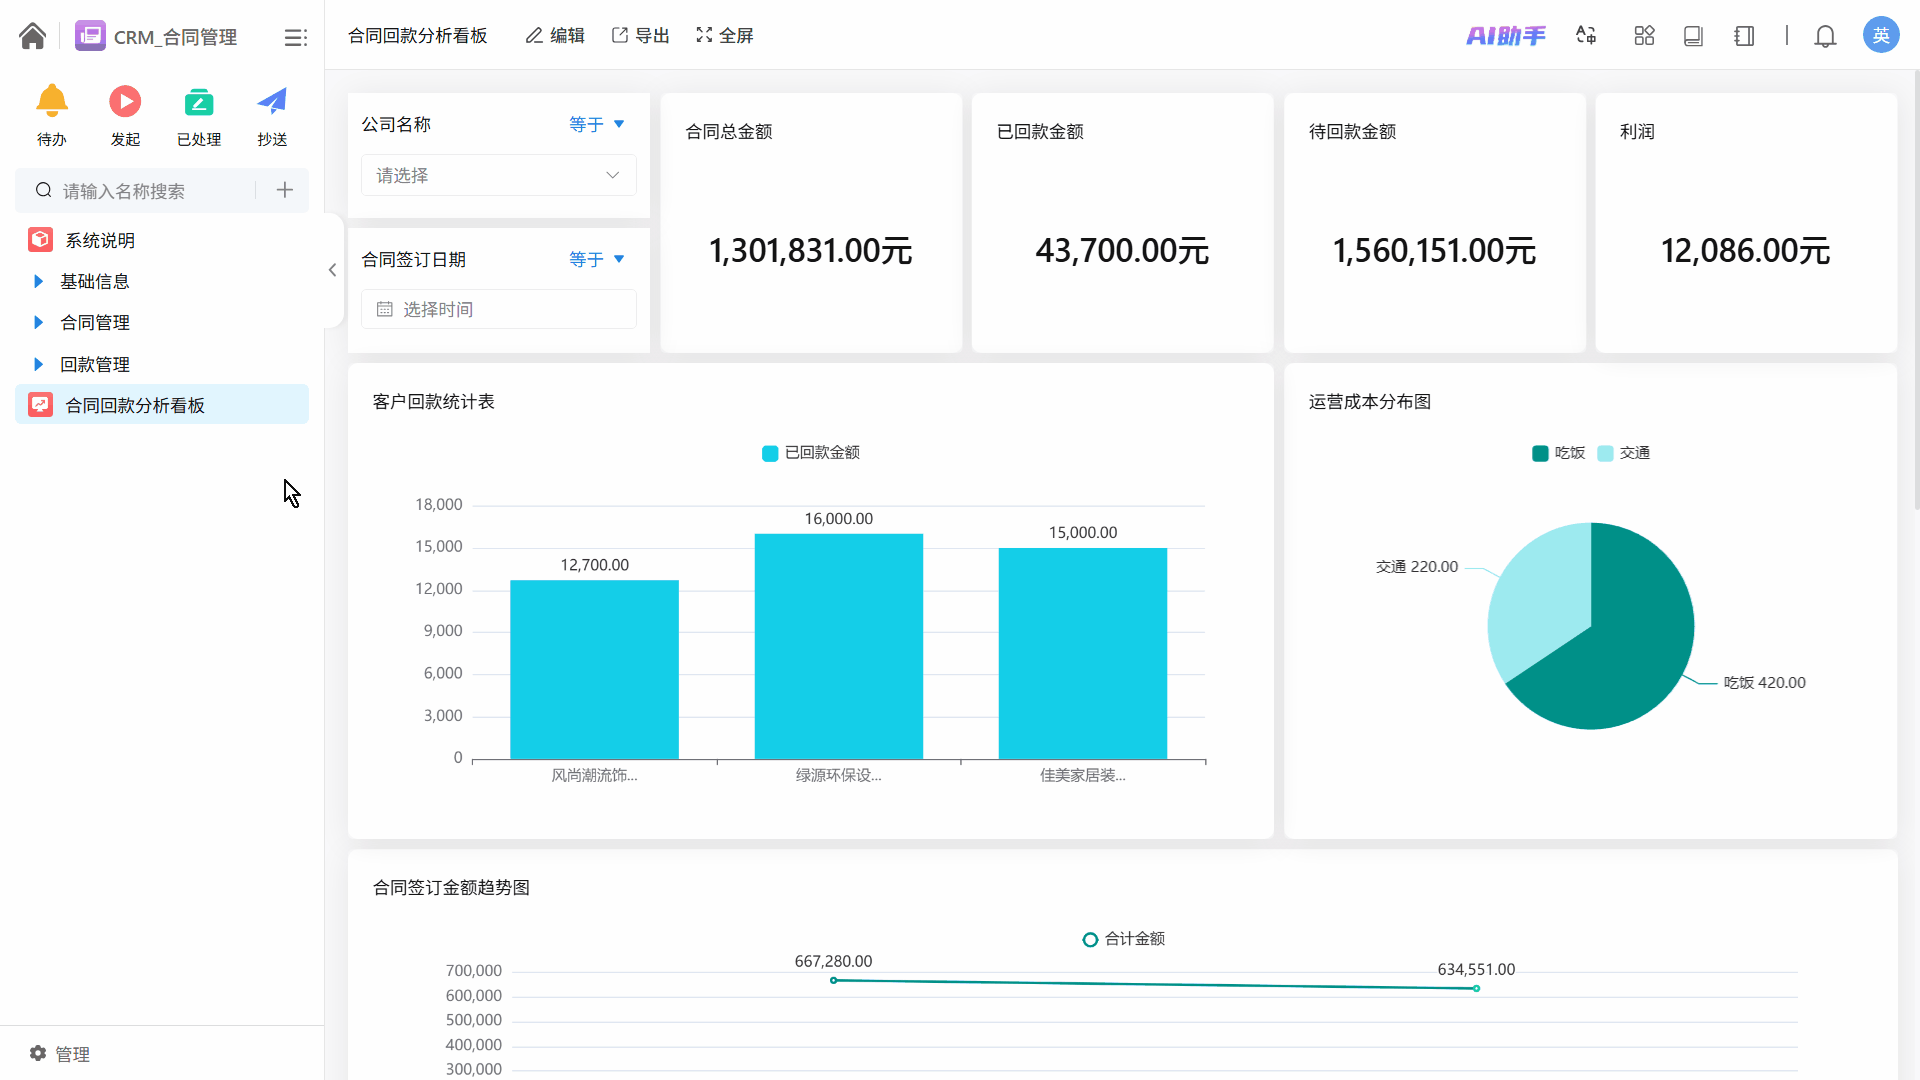
Task: Toggle 吃饭 legend in pie chart
Action: tap(1558, 453)
